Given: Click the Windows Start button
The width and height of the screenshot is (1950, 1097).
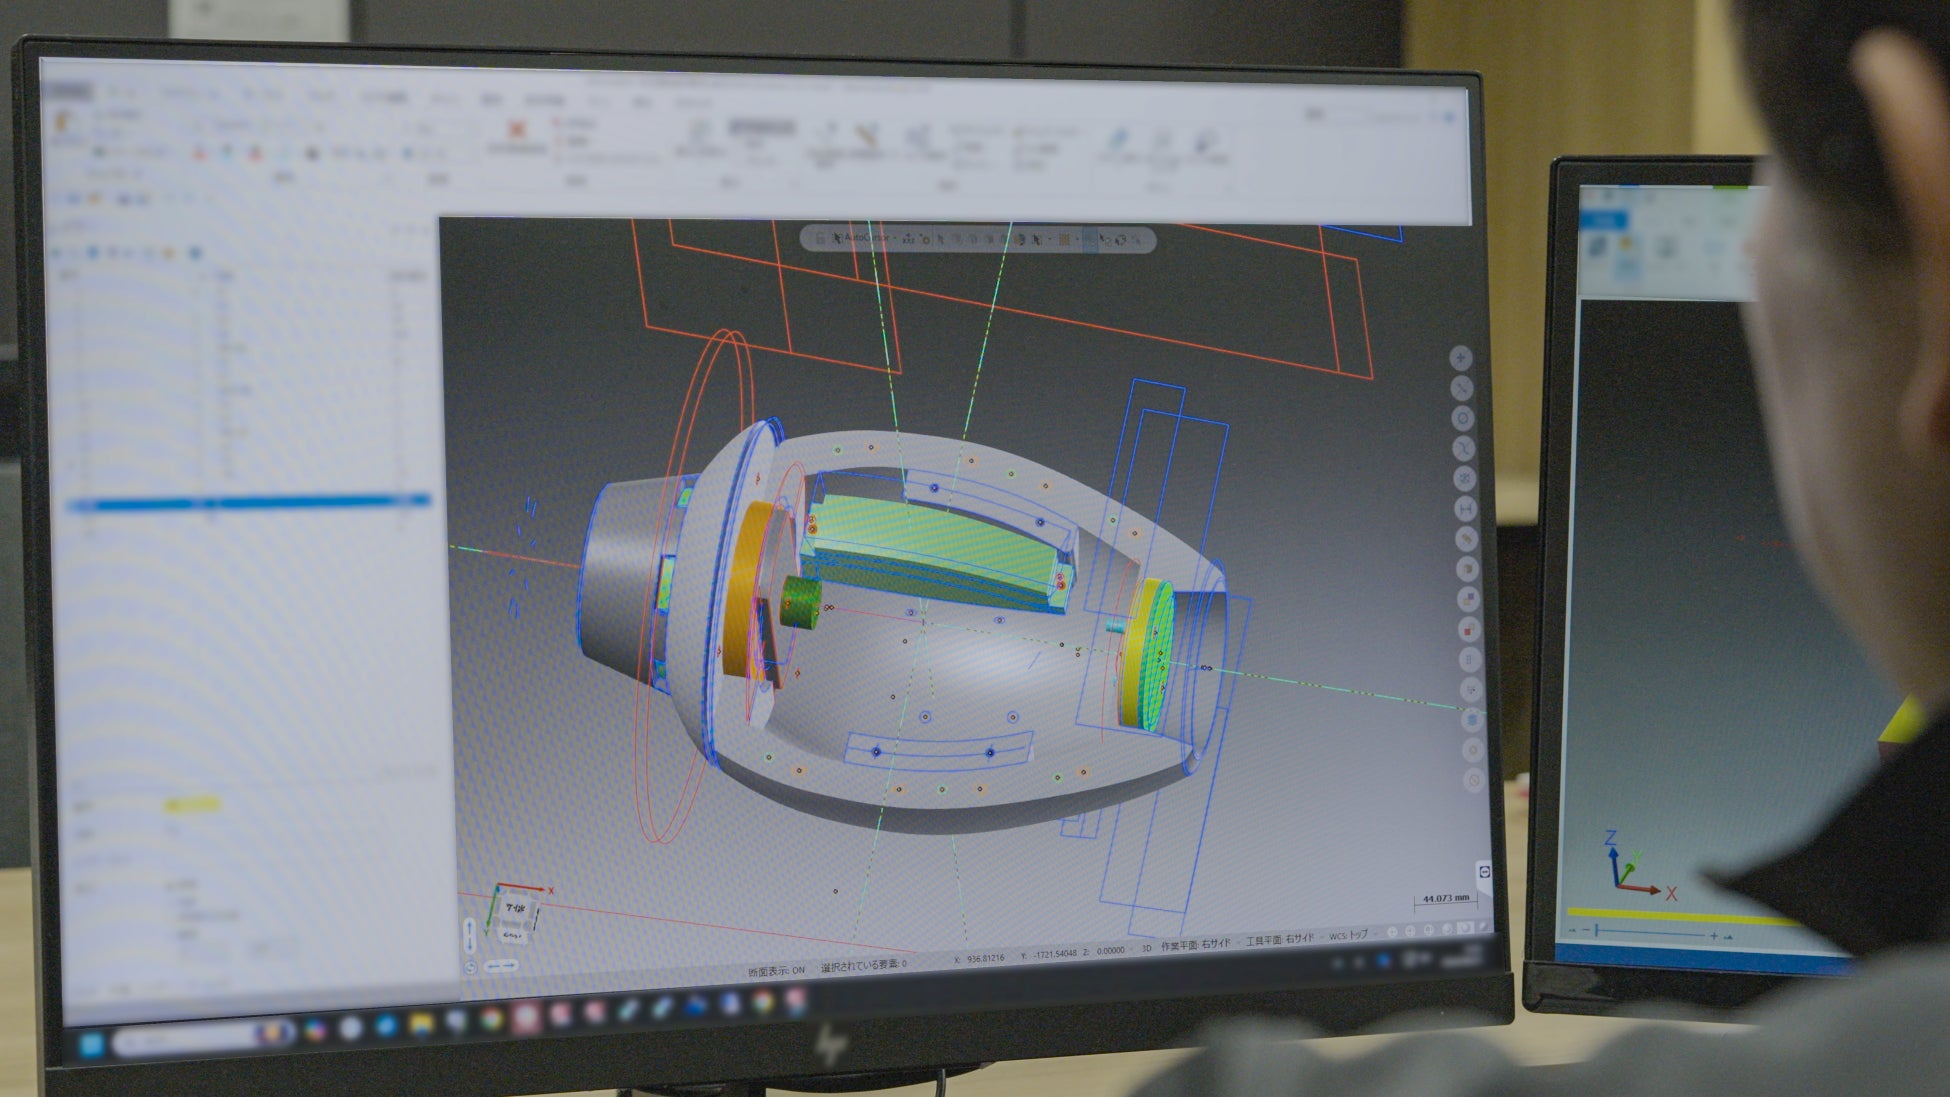Looking at the screenshot, I should (x=92, y=1044).
